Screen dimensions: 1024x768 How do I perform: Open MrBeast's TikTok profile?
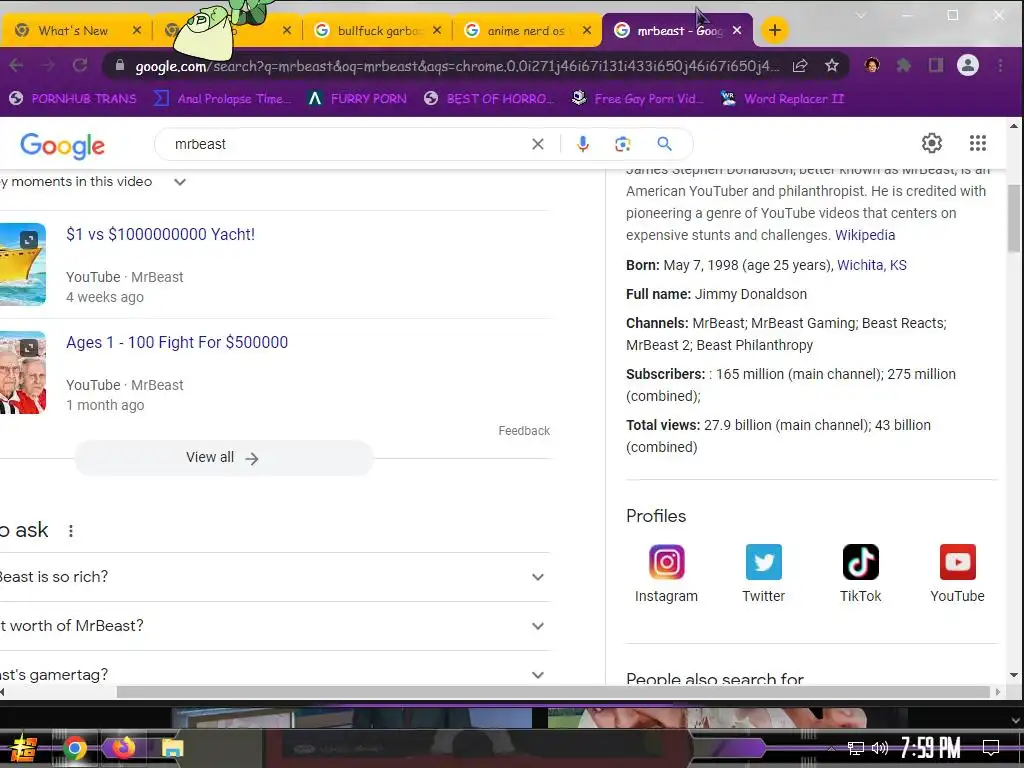[860, 573]
